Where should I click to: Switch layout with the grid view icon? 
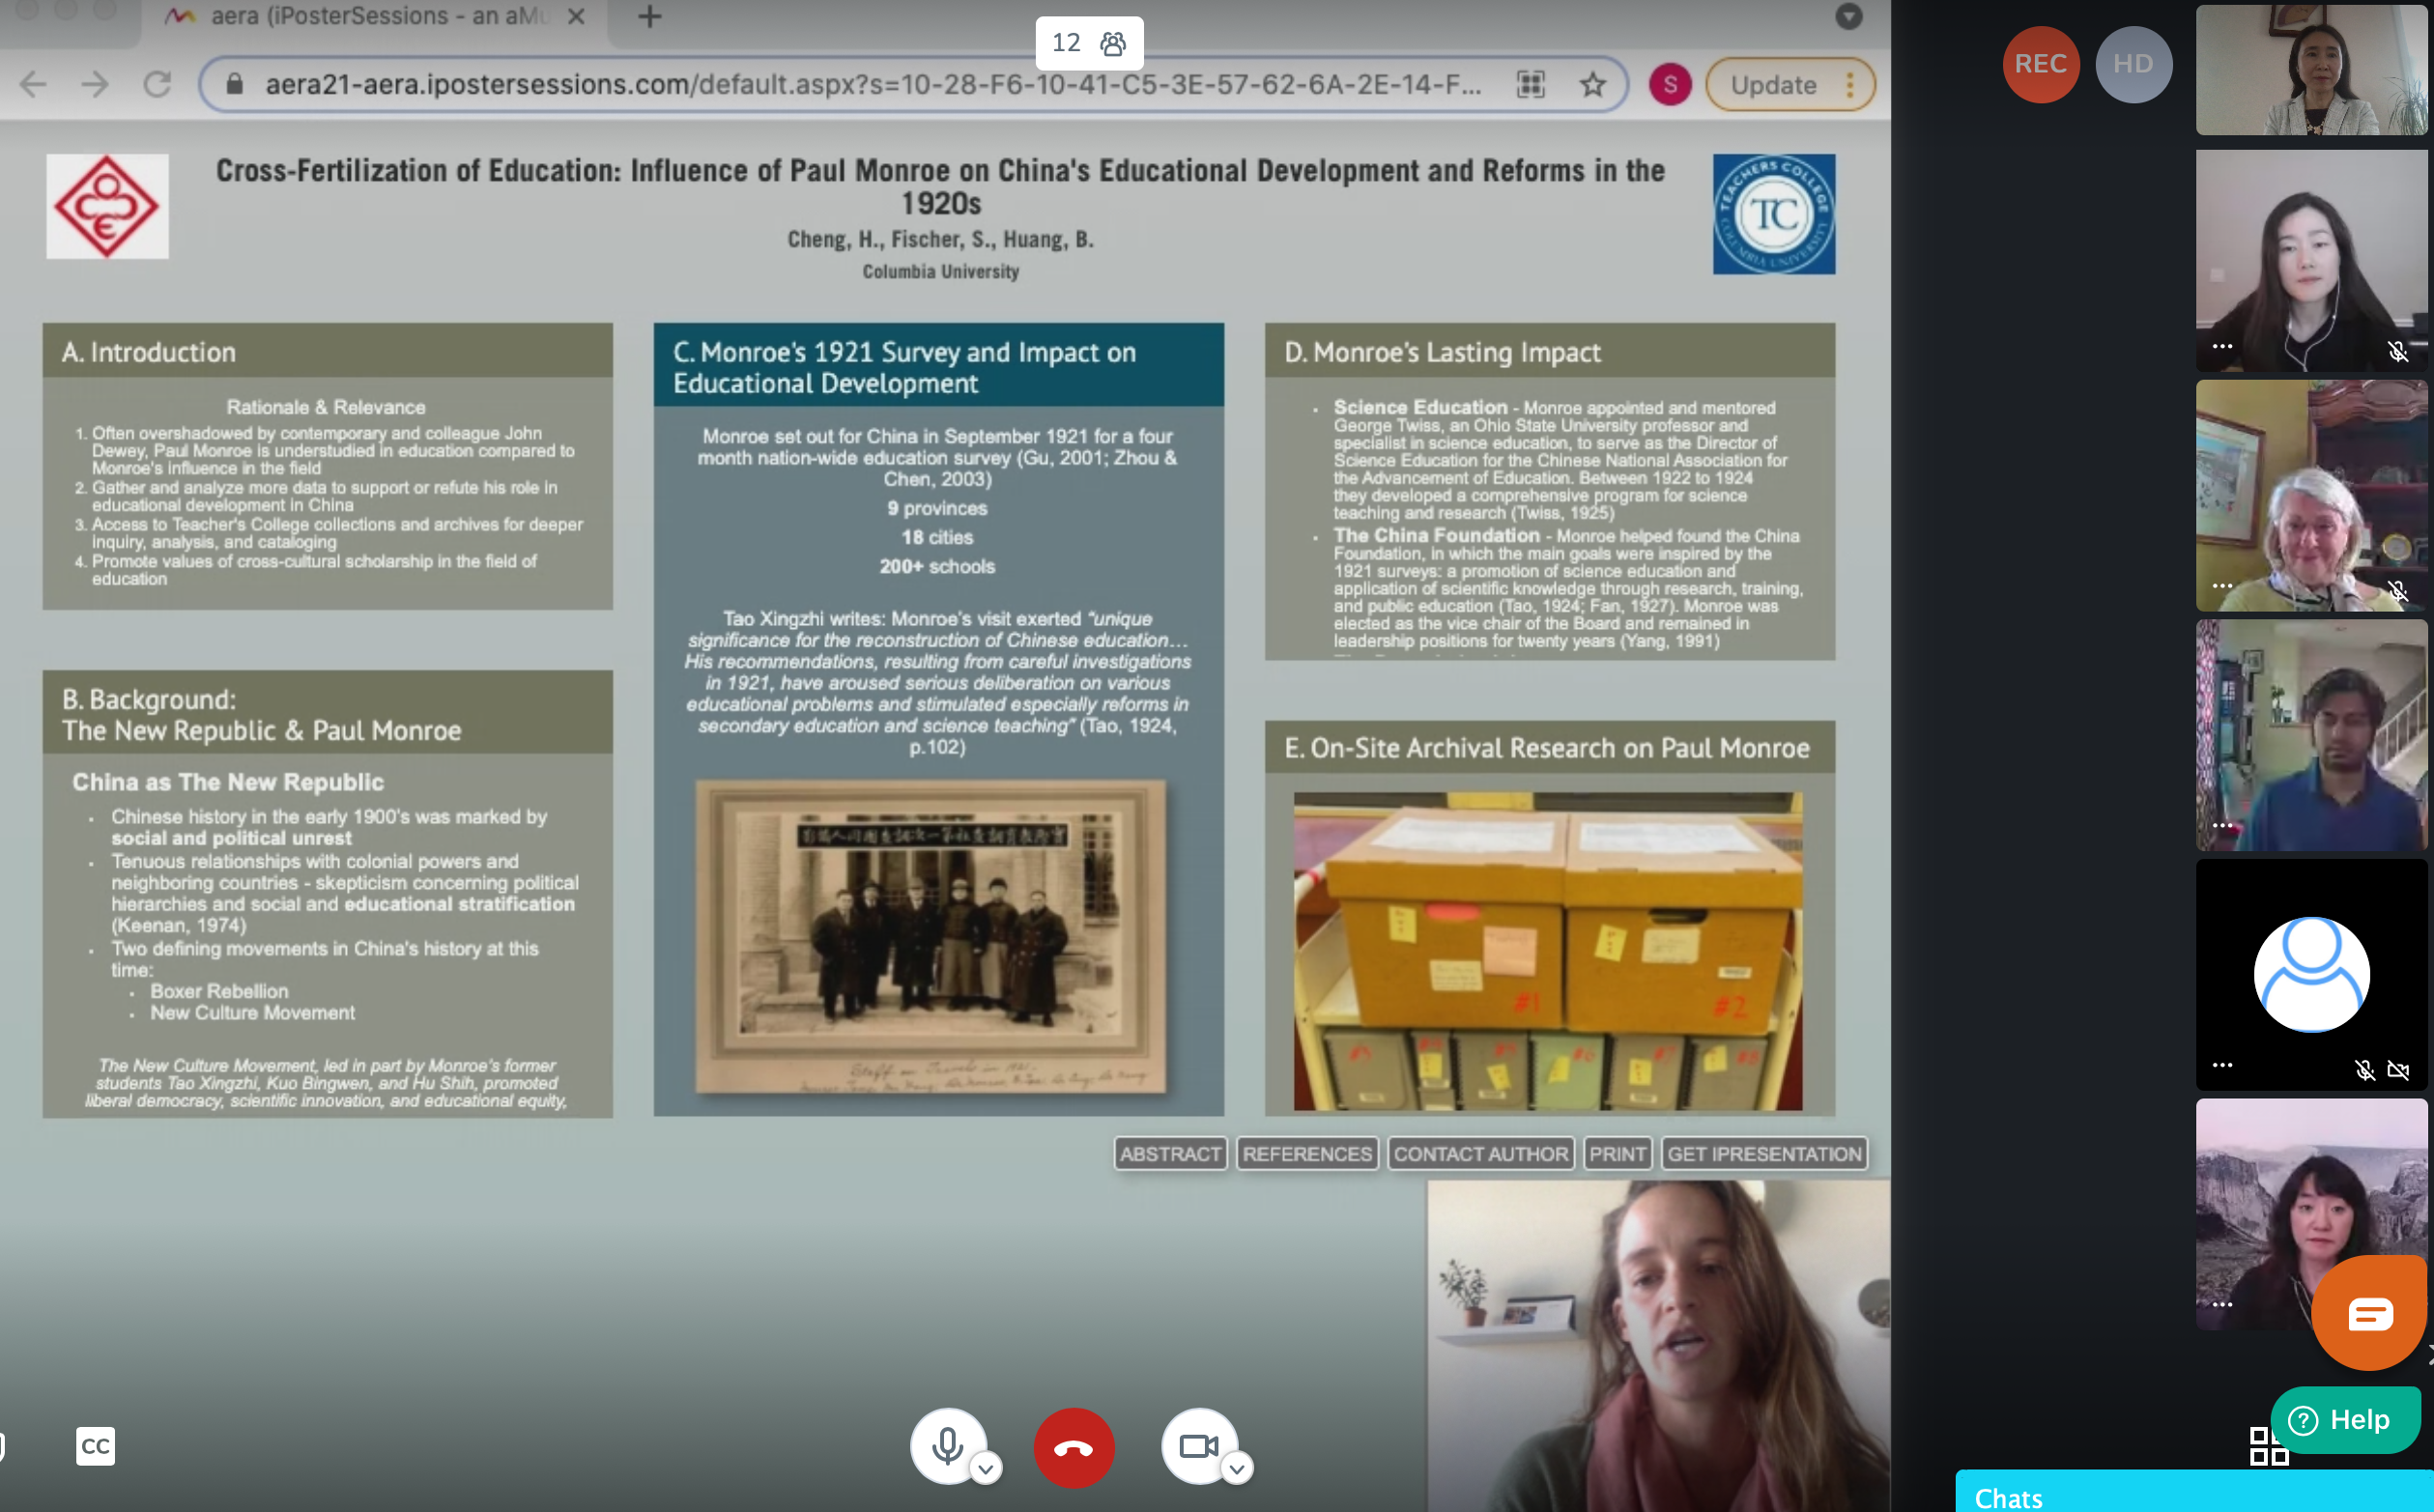point(2267,1446)
